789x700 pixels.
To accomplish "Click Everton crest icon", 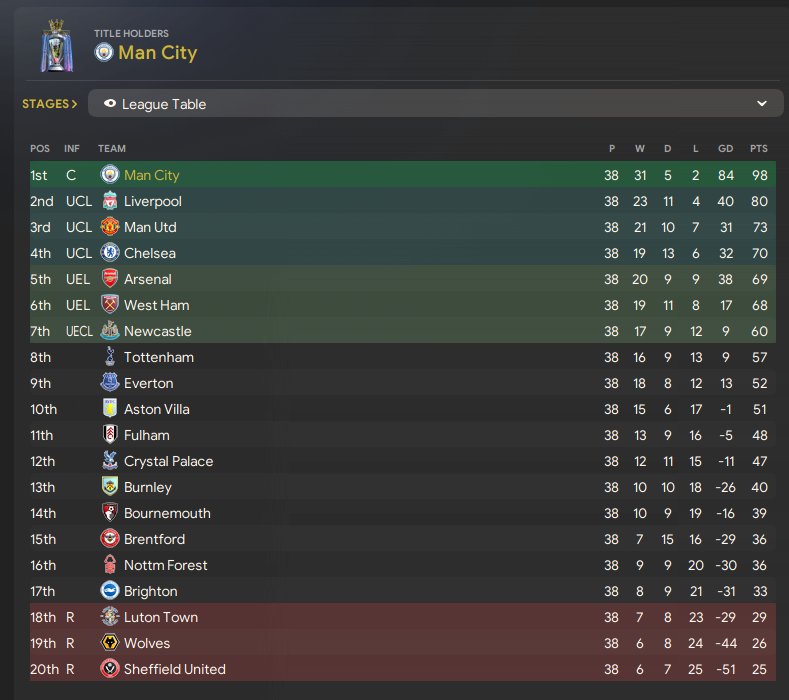I will [x=110, y=383].
